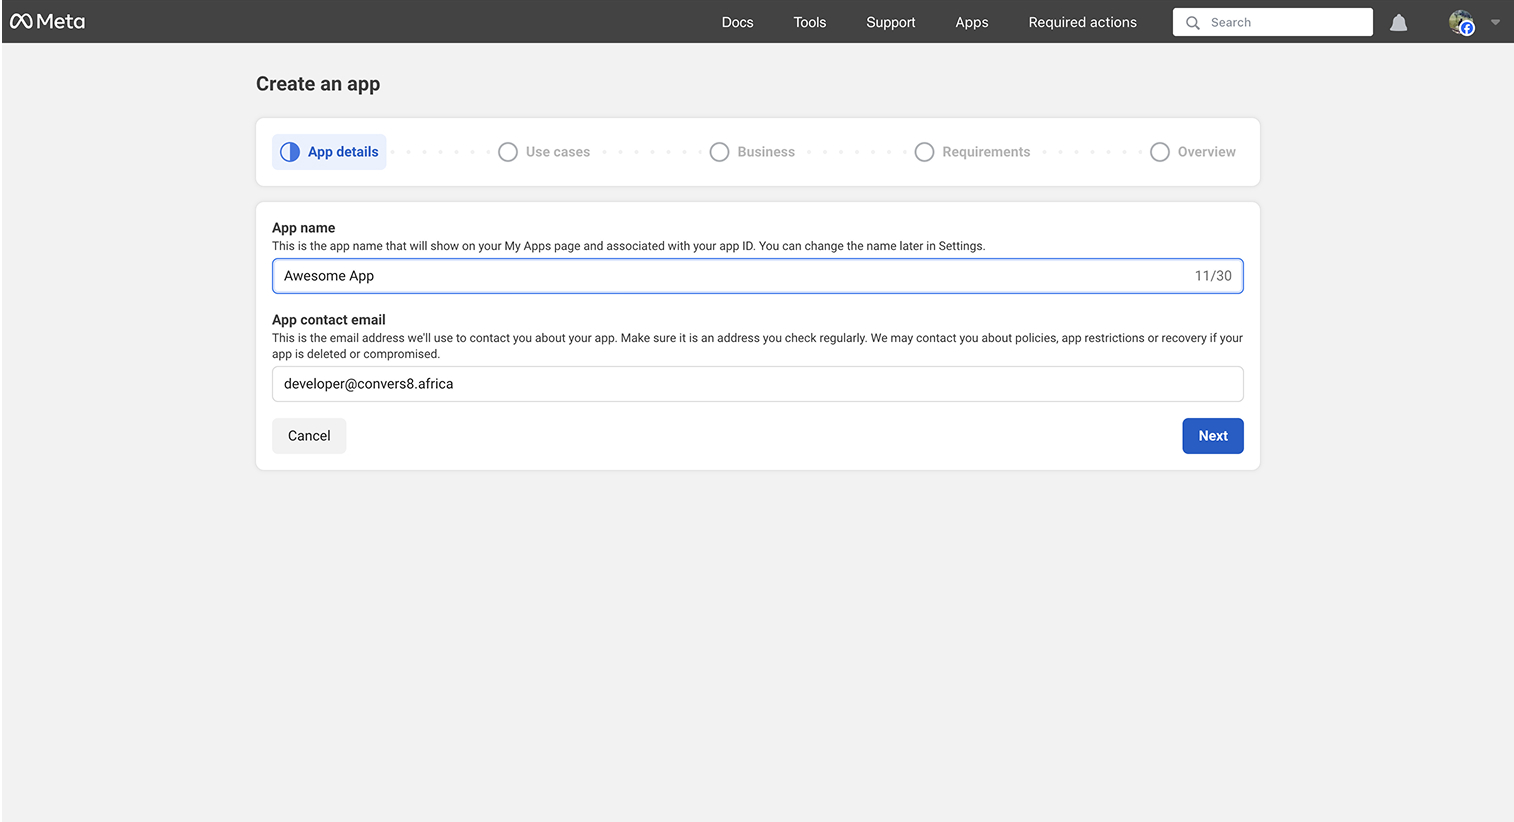The image size is (1514, 822).
Task: Expand the dropdown arrow beside your avatar
Action: (x=1495, y=21)
